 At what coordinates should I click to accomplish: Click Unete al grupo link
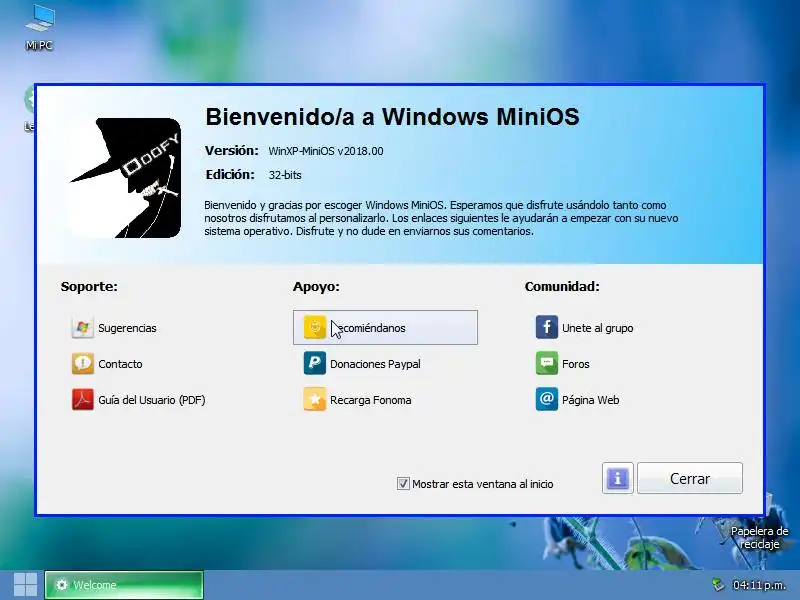pos(597,328)
